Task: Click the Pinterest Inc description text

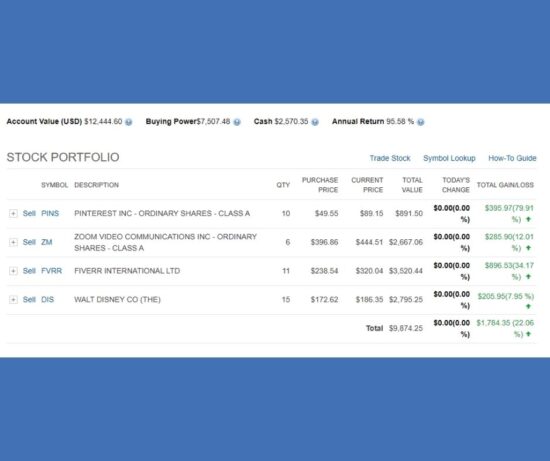Action: (162, 213)
